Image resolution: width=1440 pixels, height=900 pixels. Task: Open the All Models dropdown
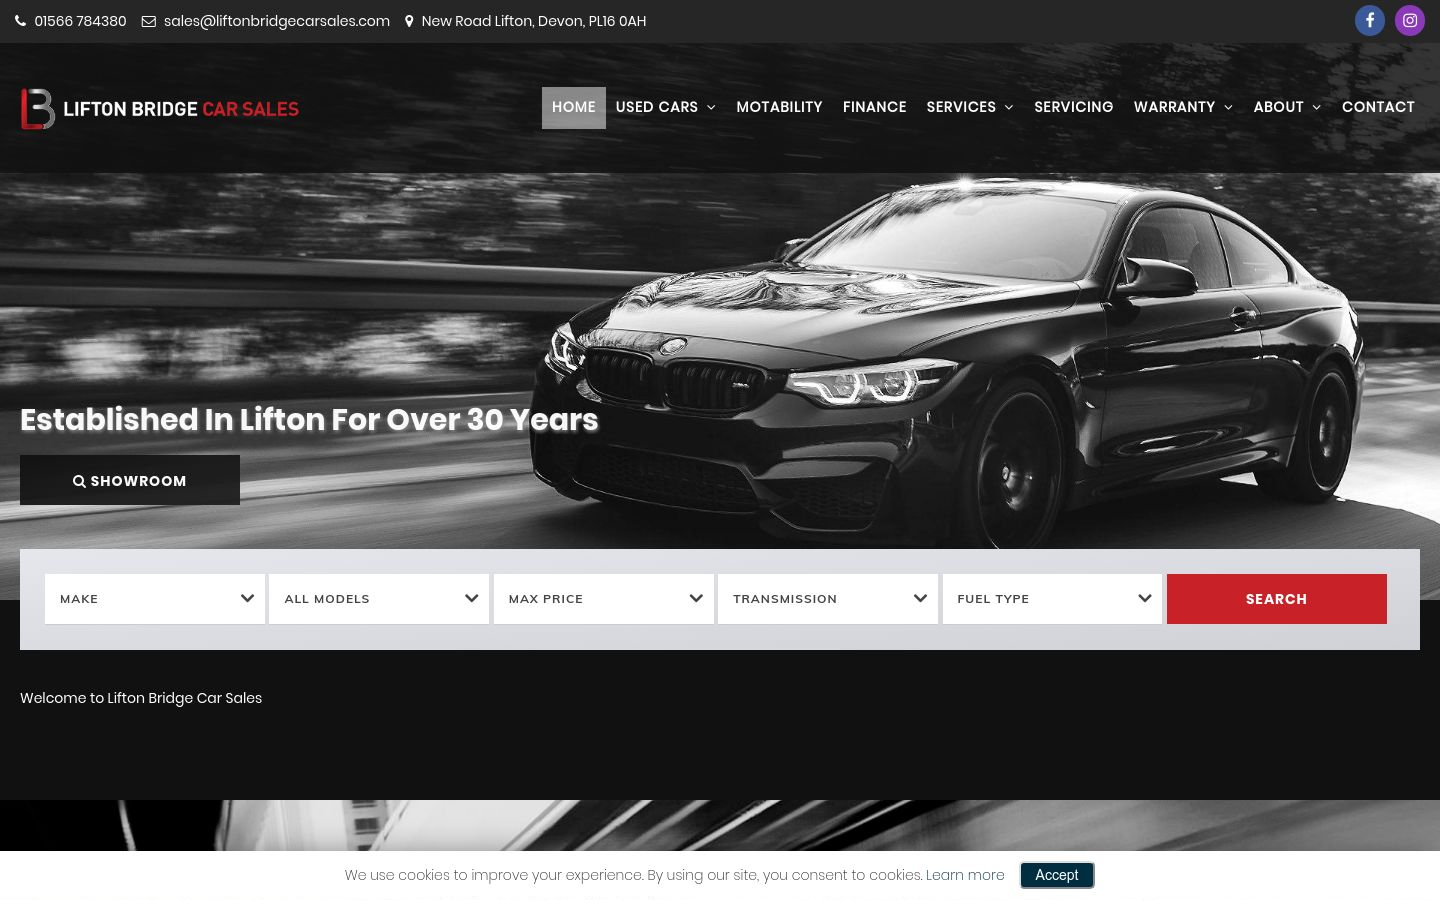(x=379, y=599)
